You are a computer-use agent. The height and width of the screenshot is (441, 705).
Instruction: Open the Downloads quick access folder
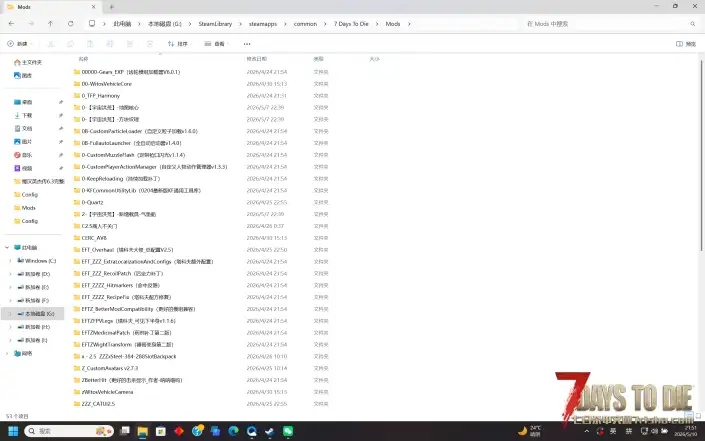pos(23,116)
